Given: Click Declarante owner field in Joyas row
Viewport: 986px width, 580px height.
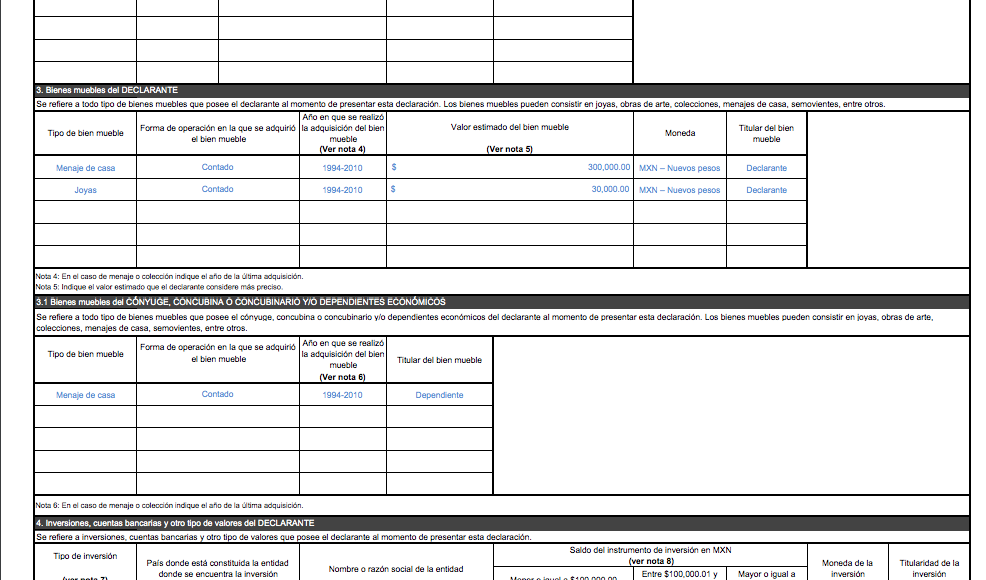Looking at the screenshot, I should tap(766, 190).
